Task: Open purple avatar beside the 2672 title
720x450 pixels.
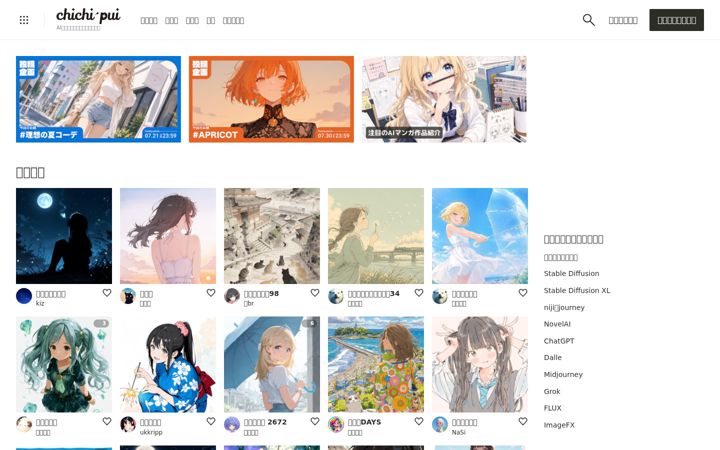Action: click(x=232, y=425)
